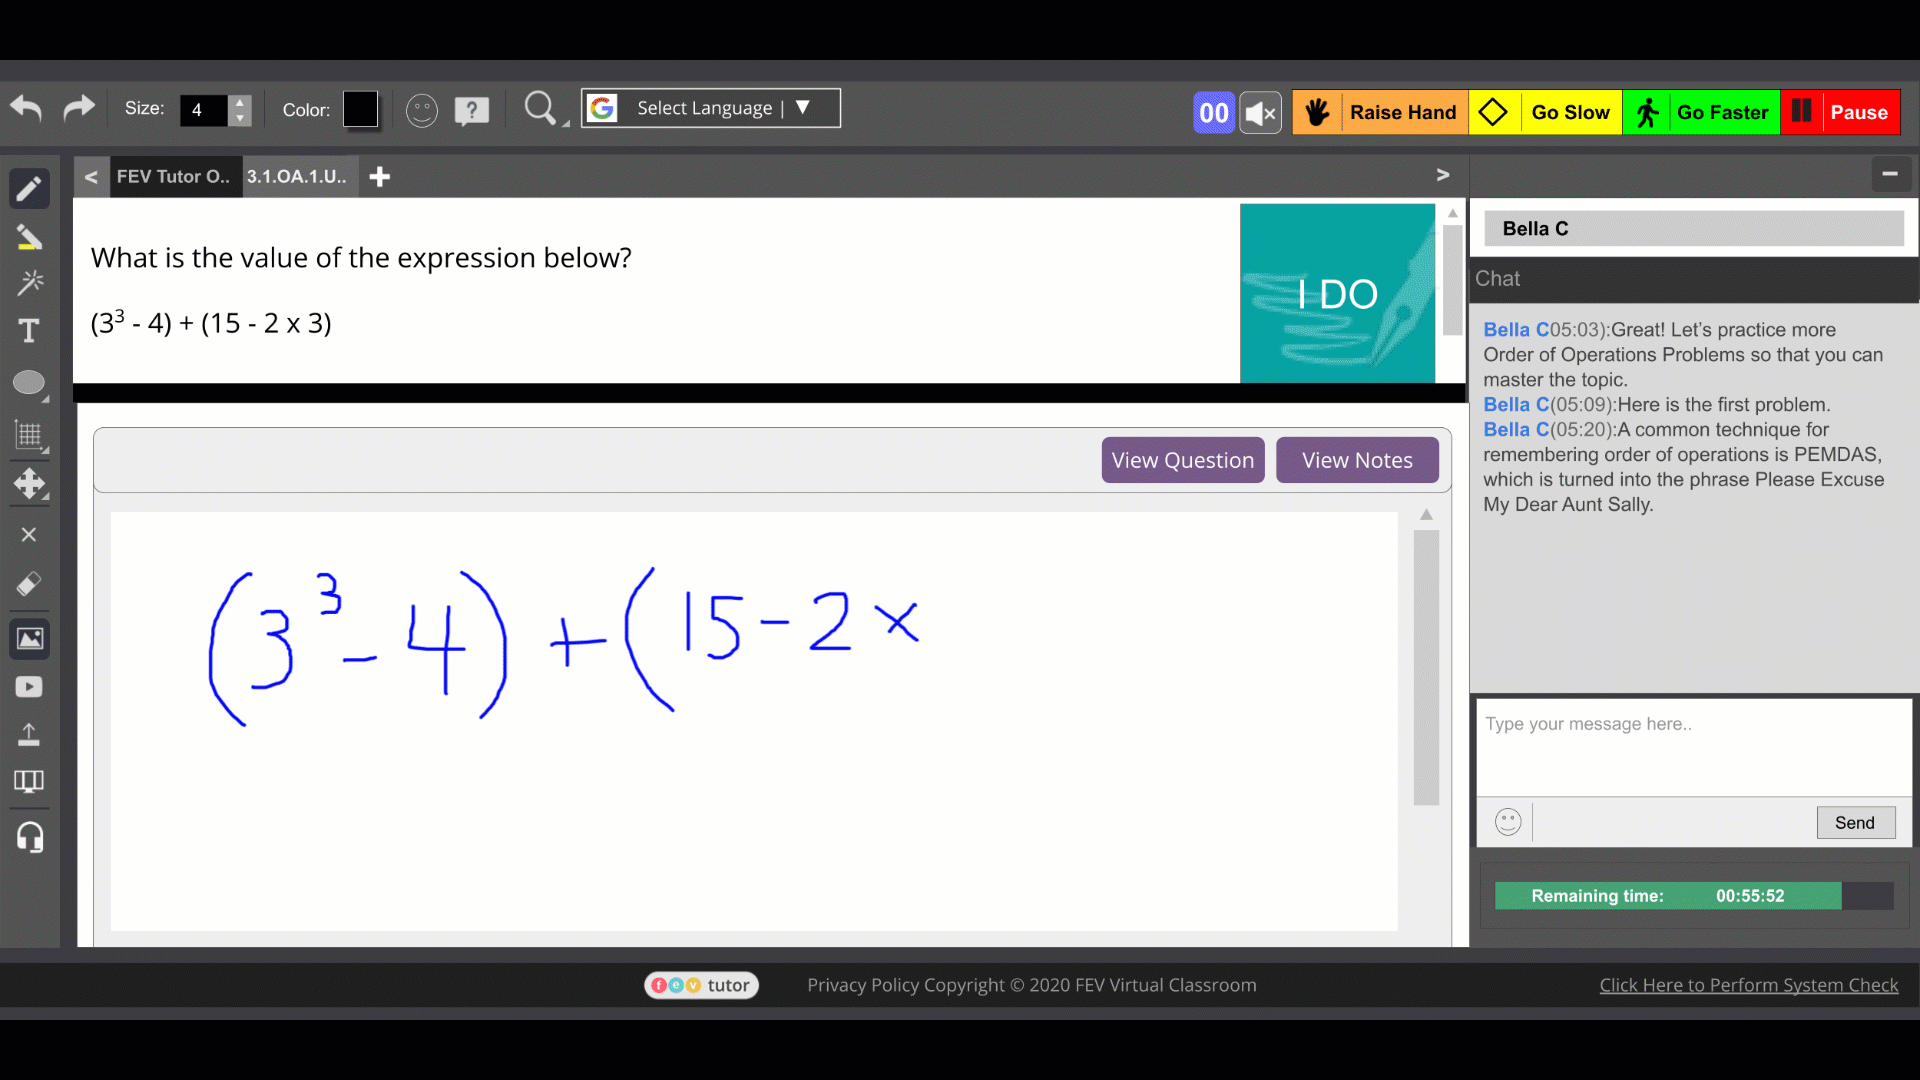Mute the audio speaker icon

coord(1261,112)
